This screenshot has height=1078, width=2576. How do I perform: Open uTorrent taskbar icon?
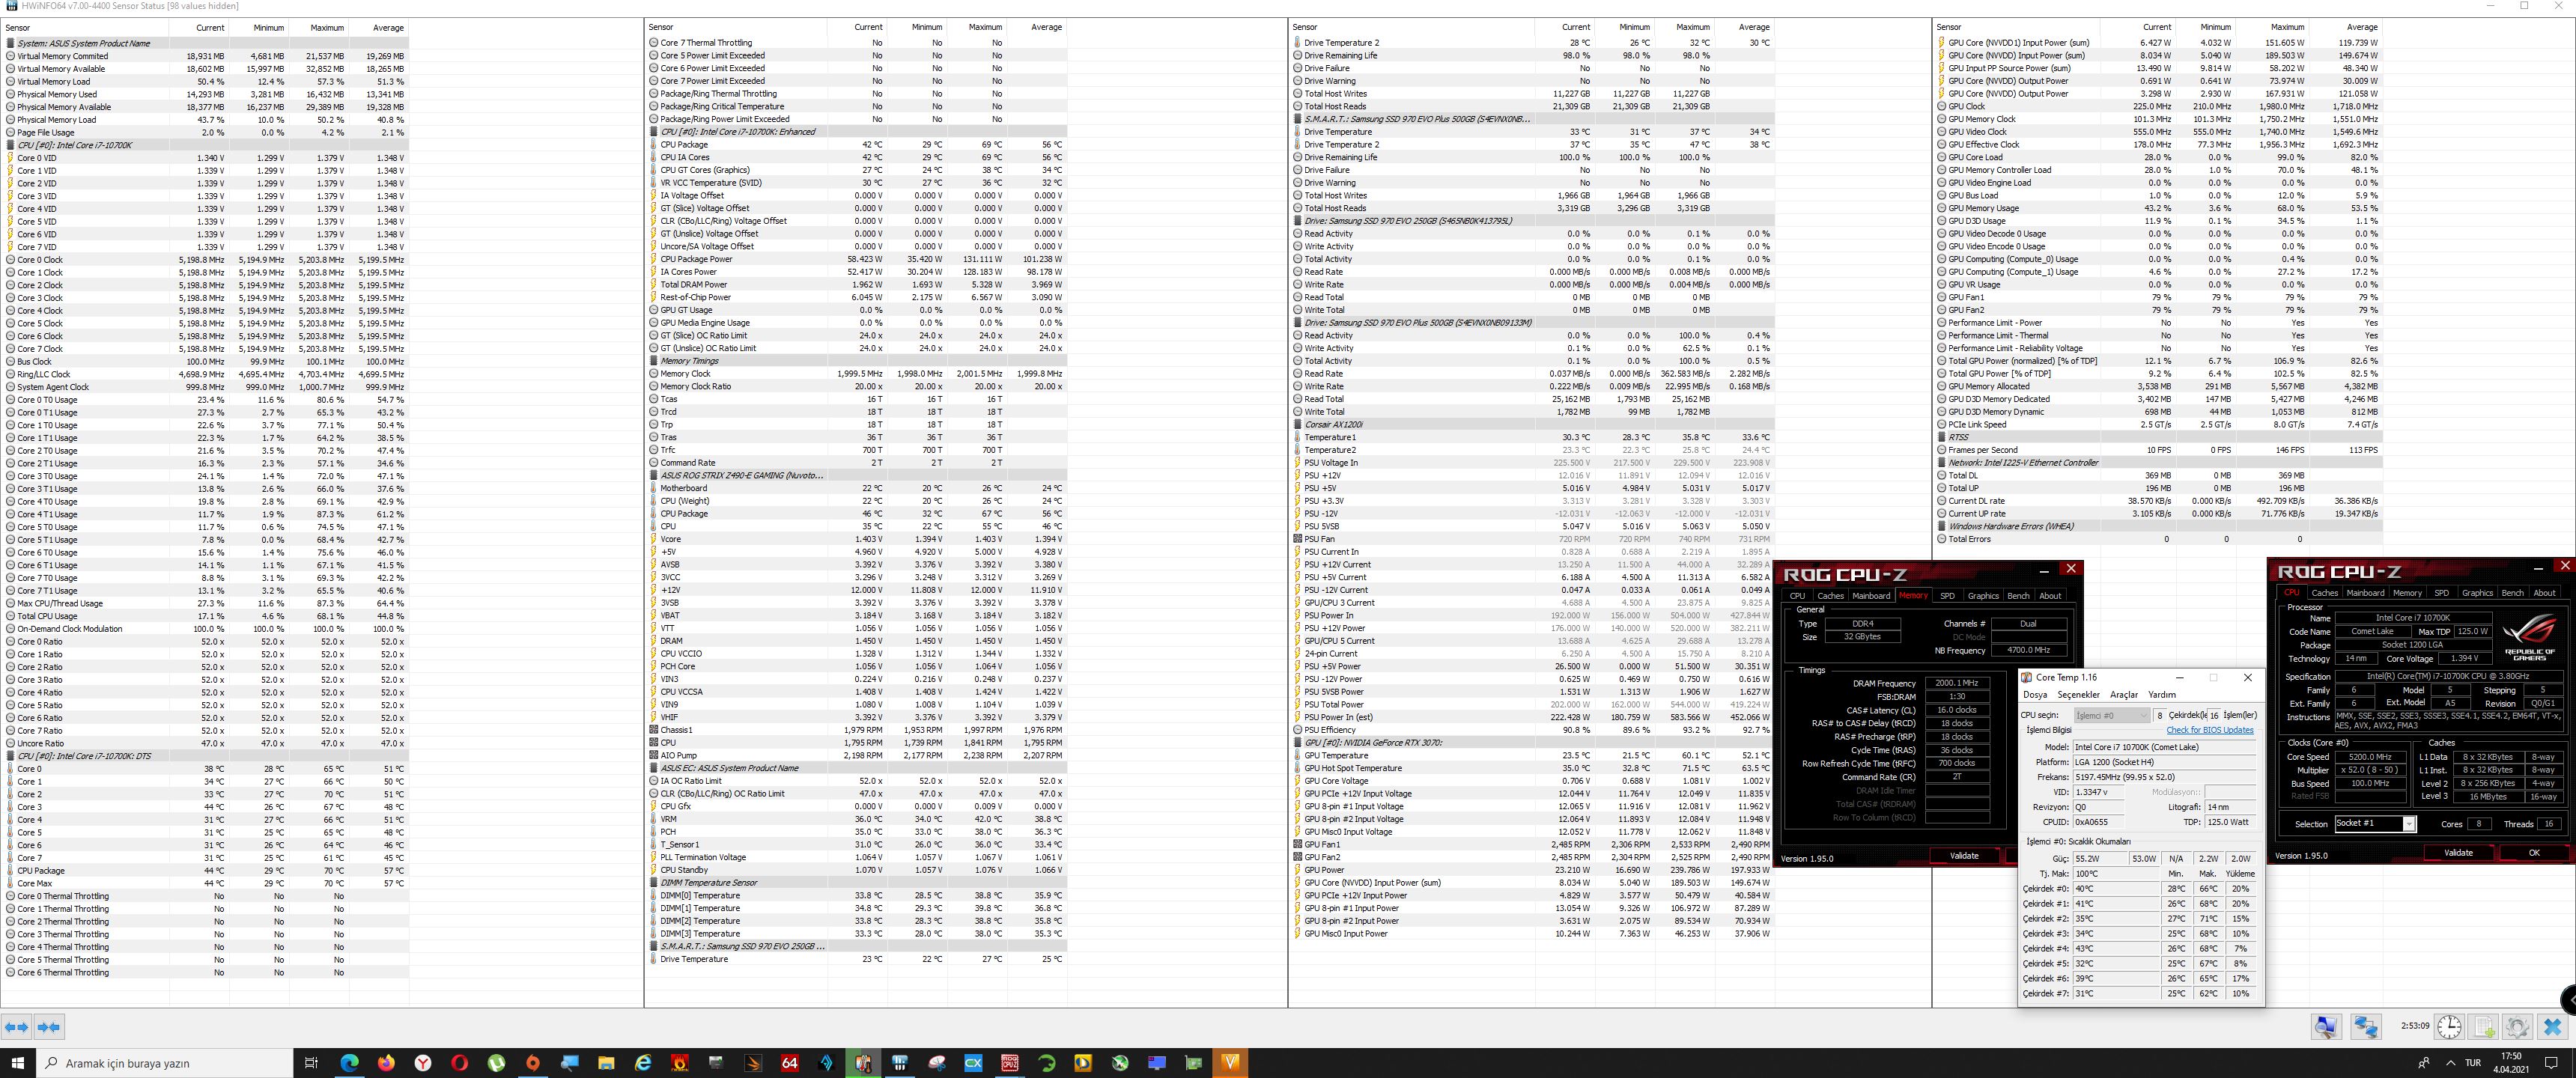[x=496, y=1062]
